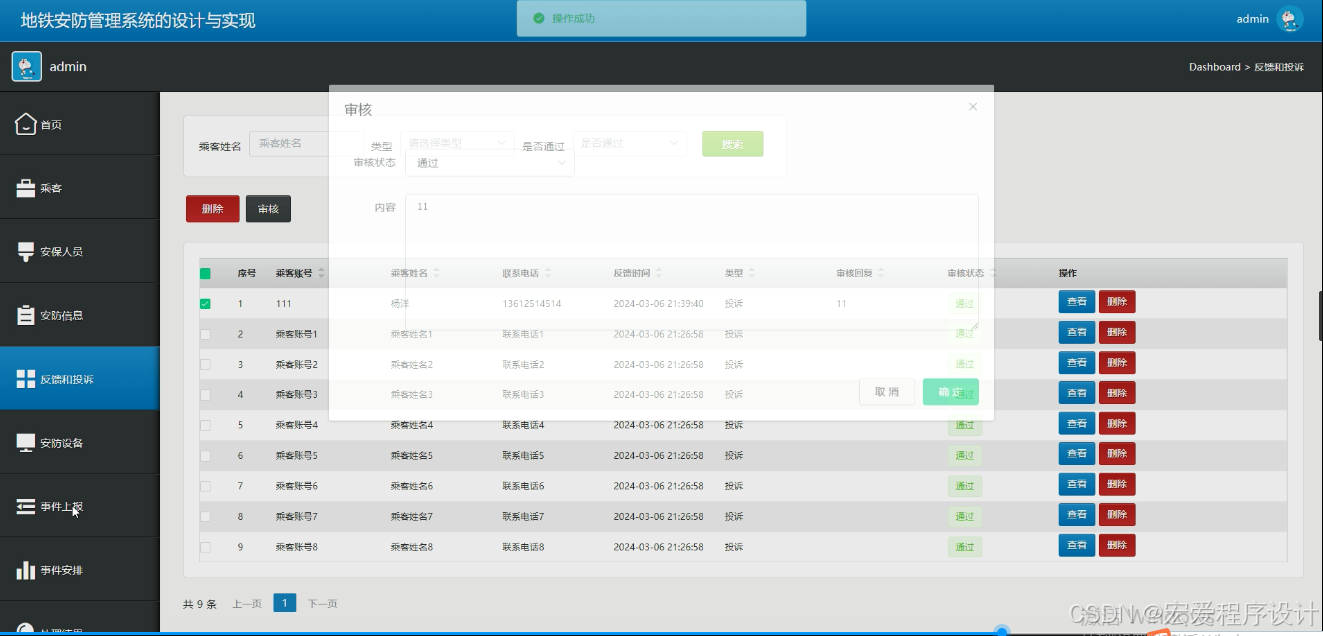This screenshot has height=636, width=1323.
Task: Open 首页 home icon in sidebar
Action: (x=26, y=124)
